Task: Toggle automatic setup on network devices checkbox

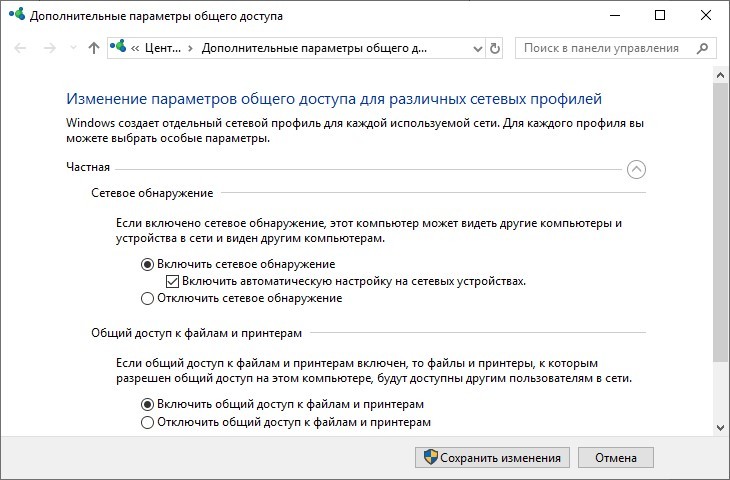Action: tap(173, 281)
